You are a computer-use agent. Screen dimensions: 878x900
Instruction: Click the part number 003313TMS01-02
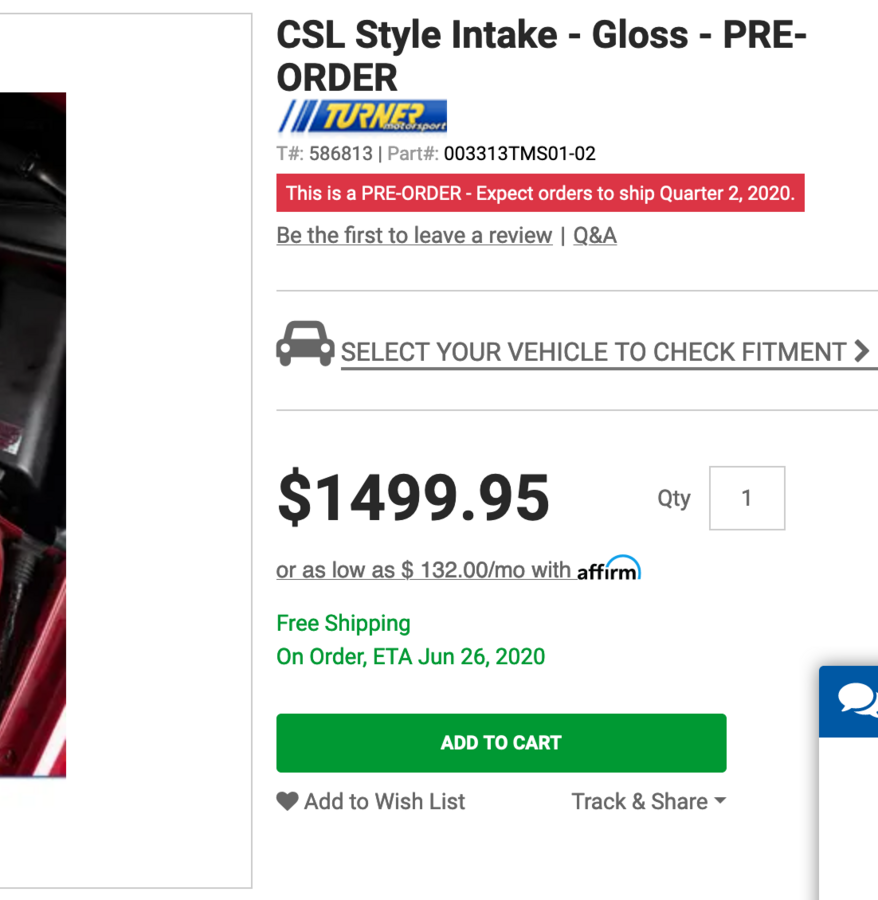pos(519,154)
